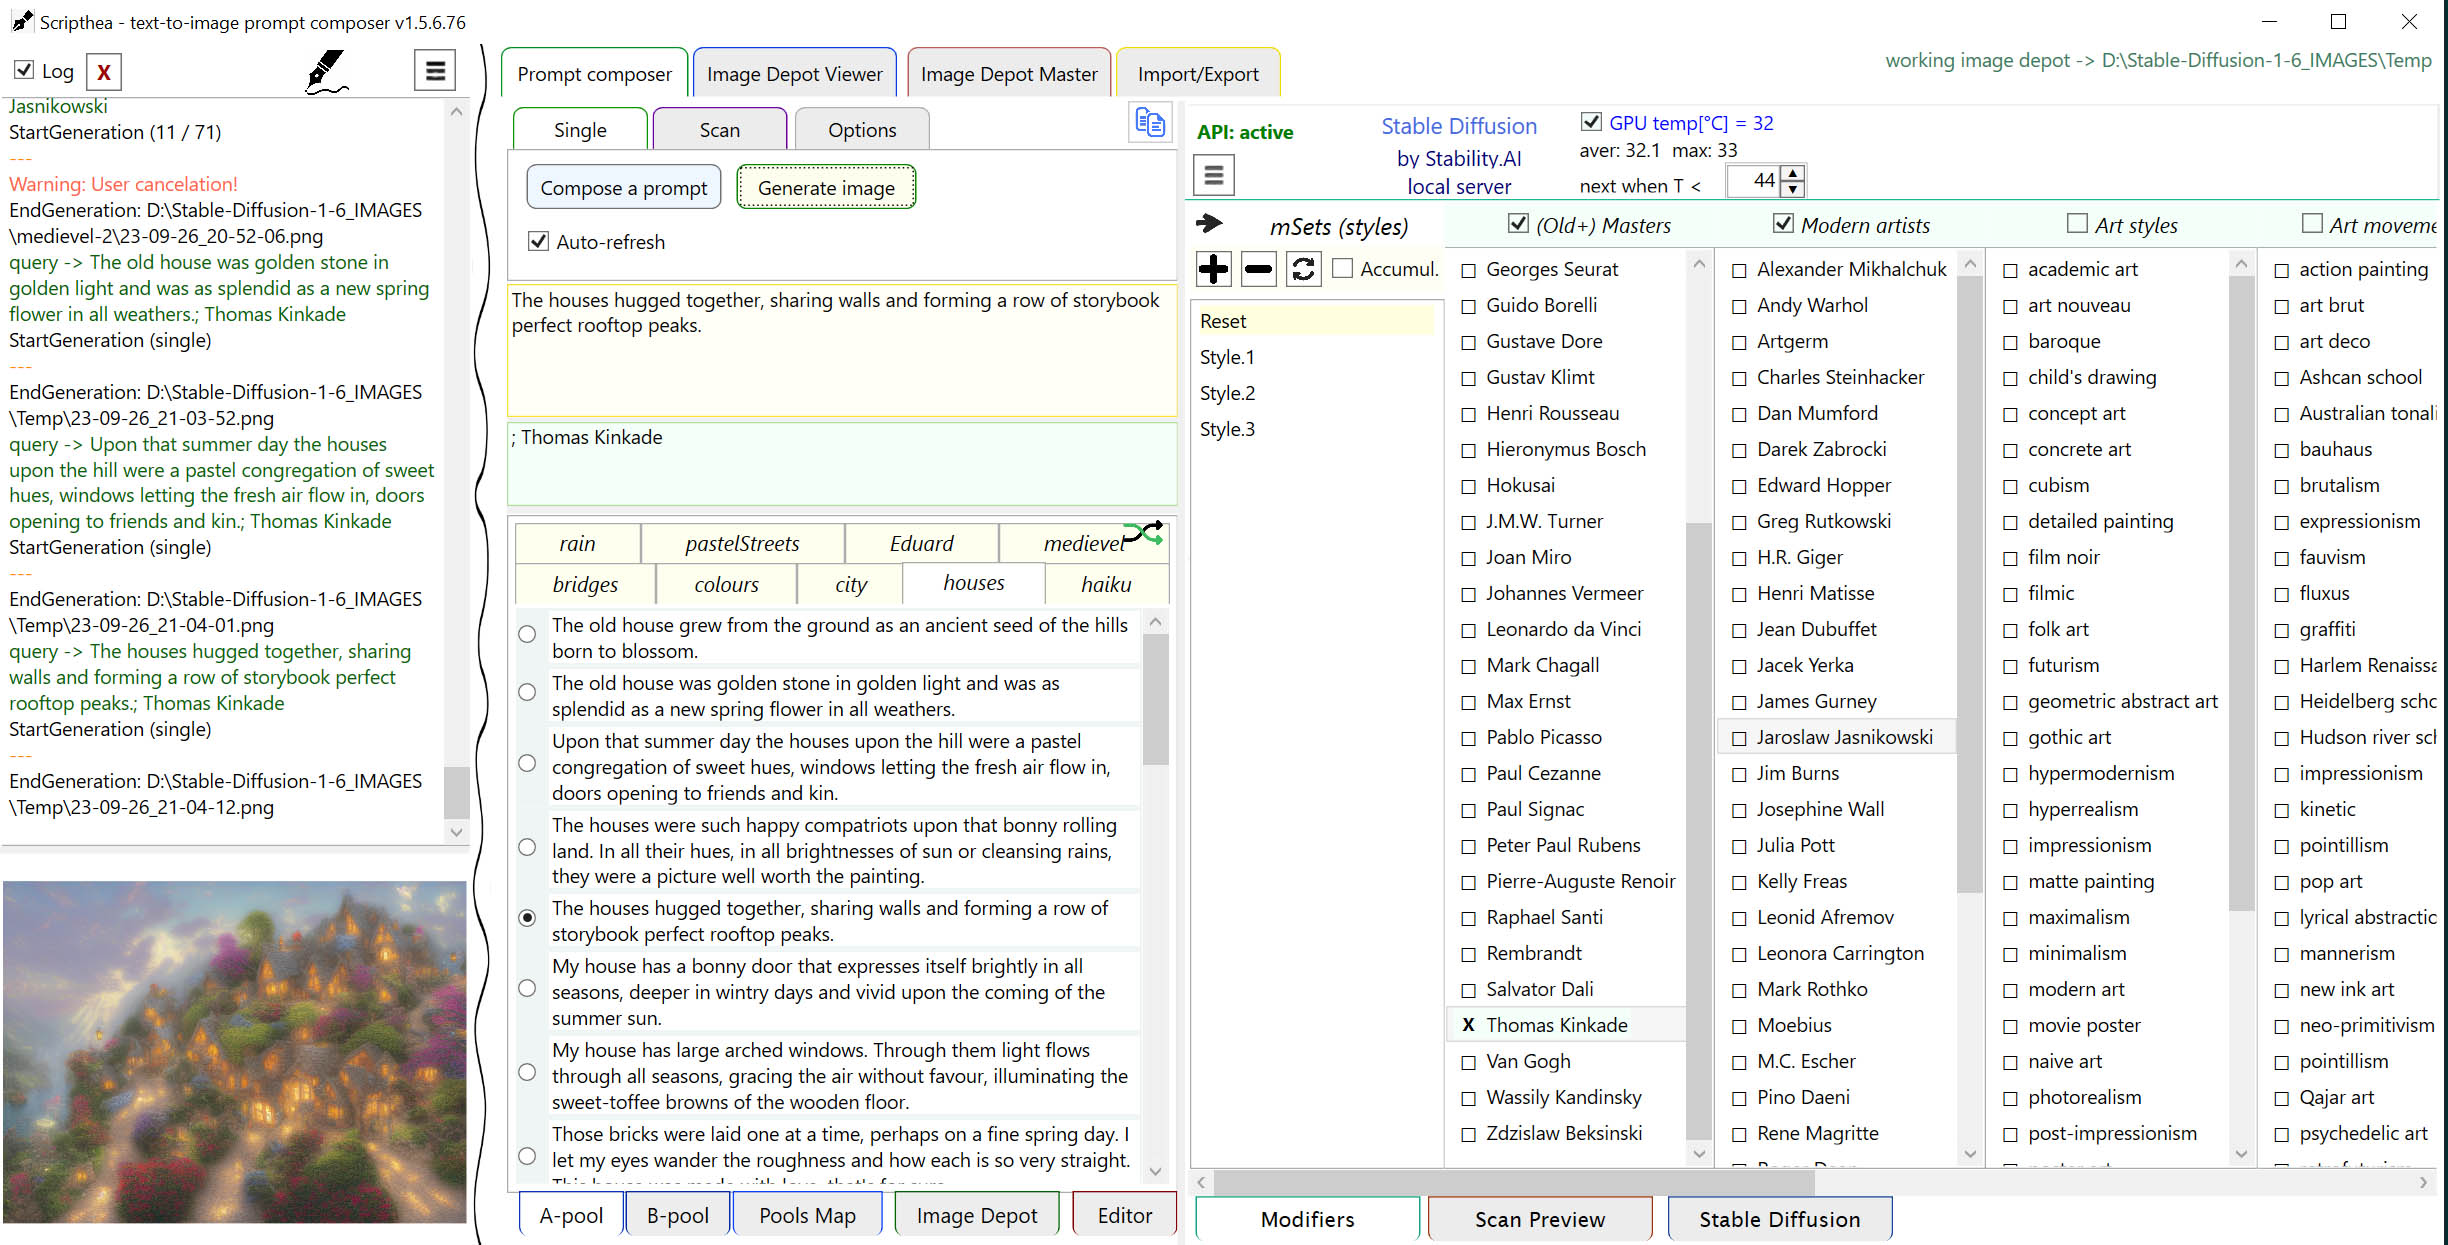The height and width of the screenshot is (1245, 2448).
Task: Open the Options tab
Action: [x=862, y=130]
